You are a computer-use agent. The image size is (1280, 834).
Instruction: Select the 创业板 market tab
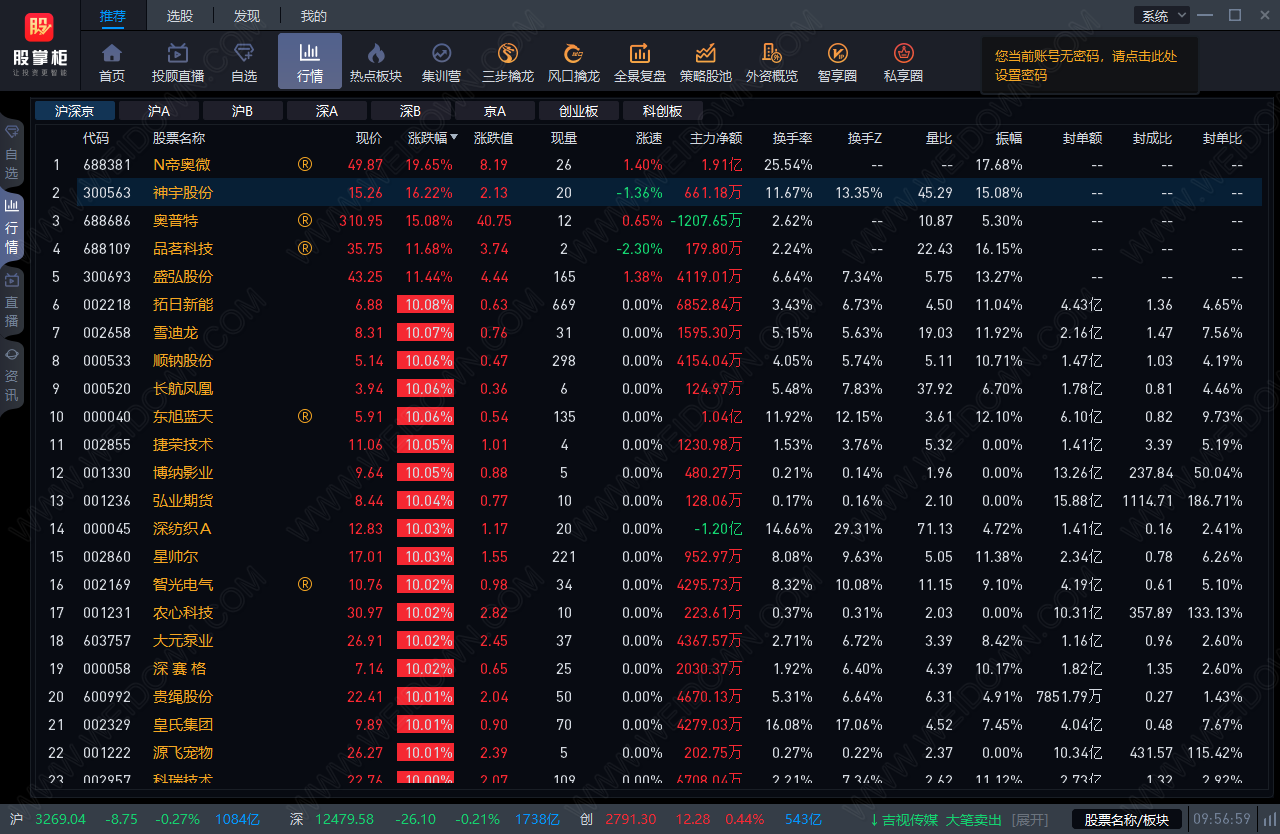[579, 111]
